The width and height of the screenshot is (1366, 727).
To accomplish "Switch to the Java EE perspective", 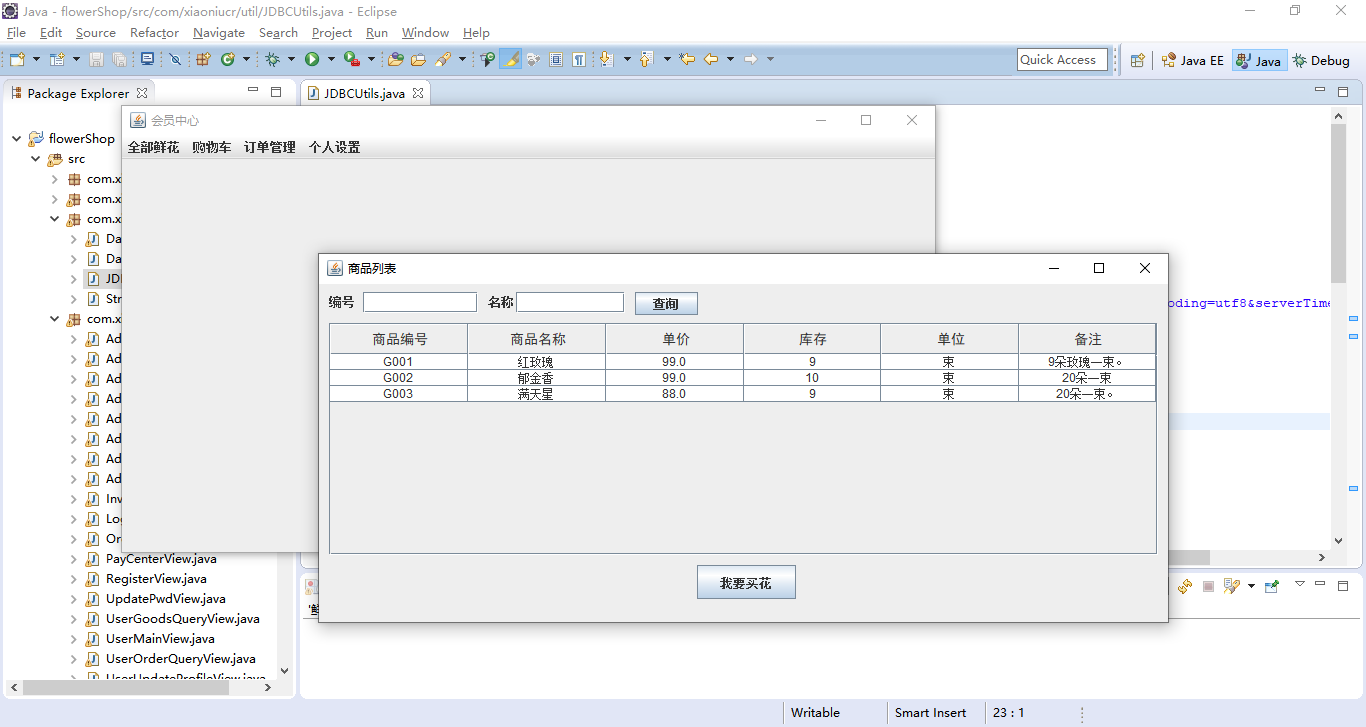I will (1192, 60).
